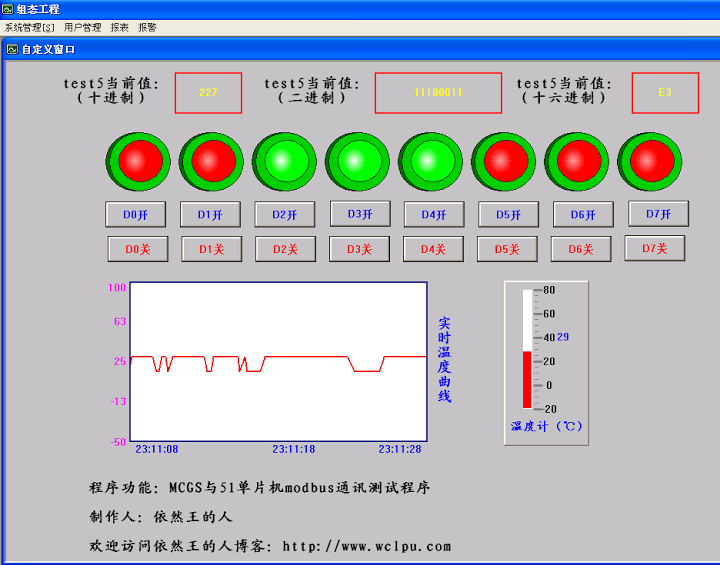Click the red thermometer level bar

coord(527,380)
